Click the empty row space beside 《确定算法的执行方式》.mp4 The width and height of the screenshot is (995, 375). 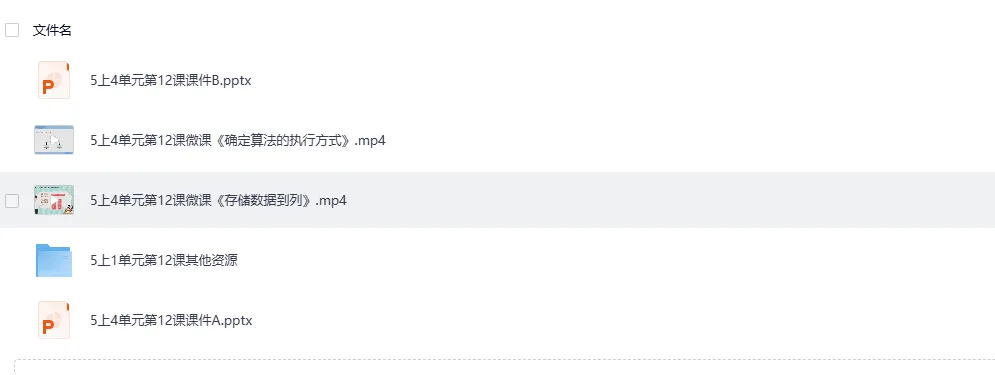[x=690, y=140]
